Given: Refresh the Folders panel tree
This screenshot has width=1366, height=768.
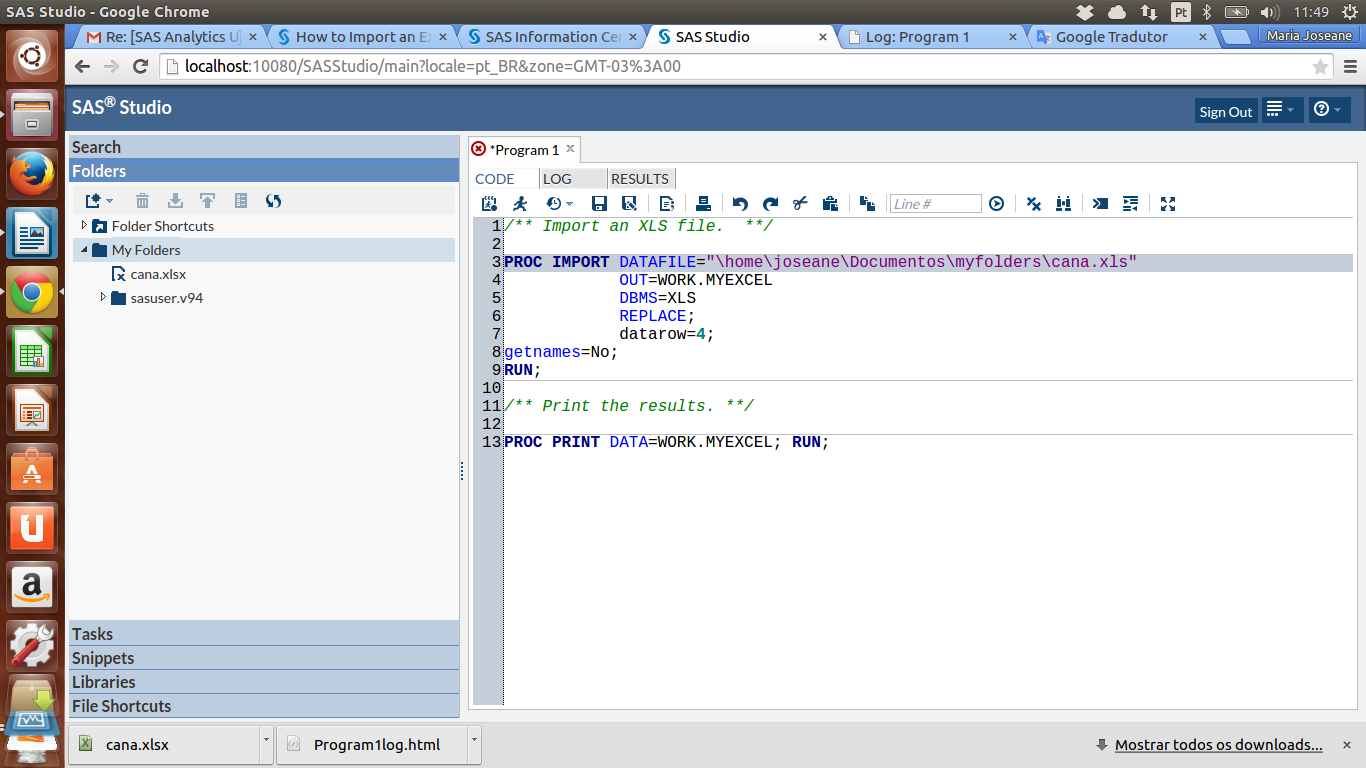Looking at the screenshot, I should point(273,201).
